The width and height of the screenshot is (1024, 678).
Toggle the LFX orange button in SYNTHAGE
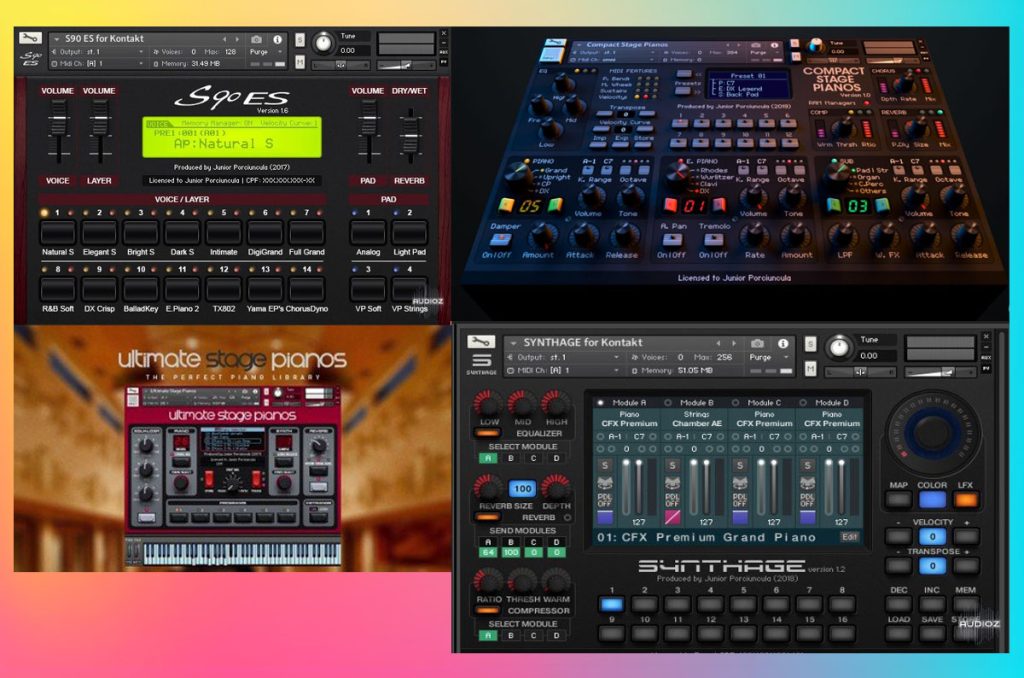(x=965, y=500)
